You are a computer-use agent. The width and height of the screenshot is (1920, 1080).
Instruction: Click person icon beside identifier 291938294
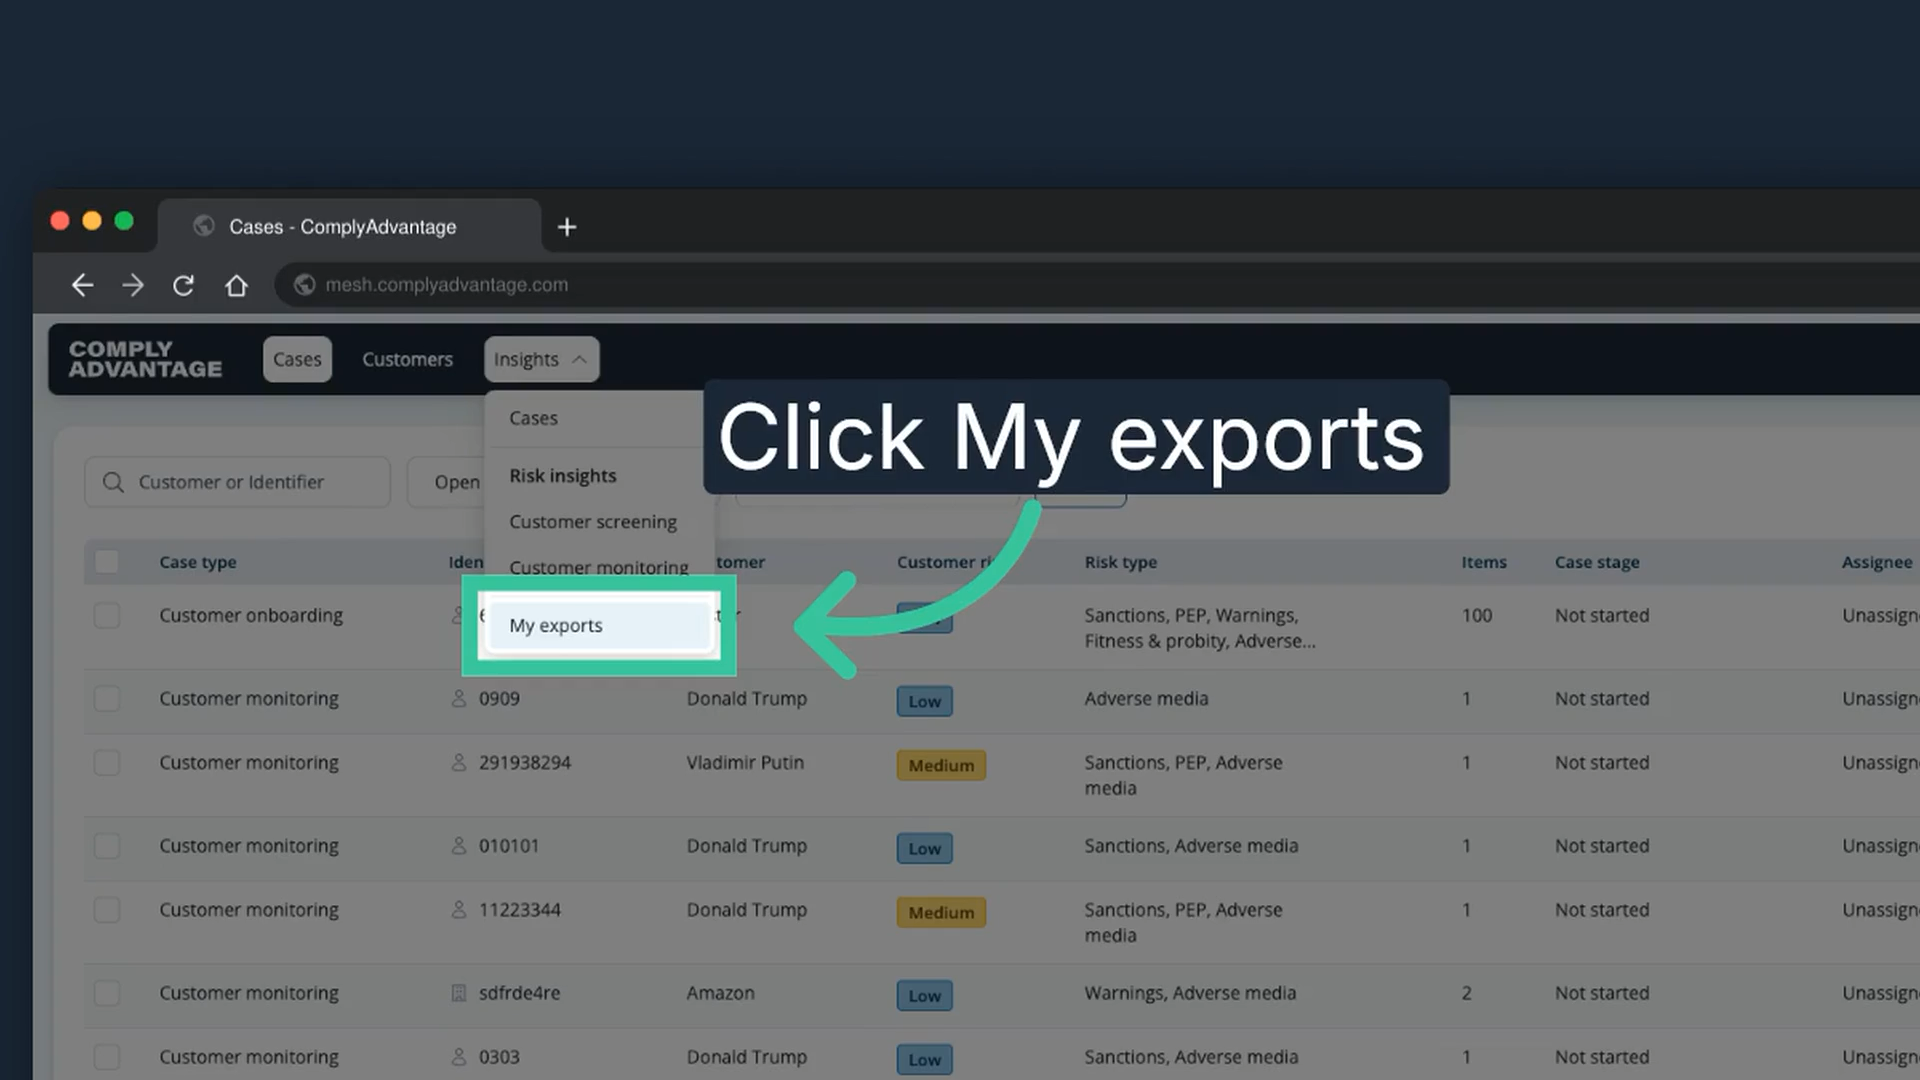tap(459, 762)
